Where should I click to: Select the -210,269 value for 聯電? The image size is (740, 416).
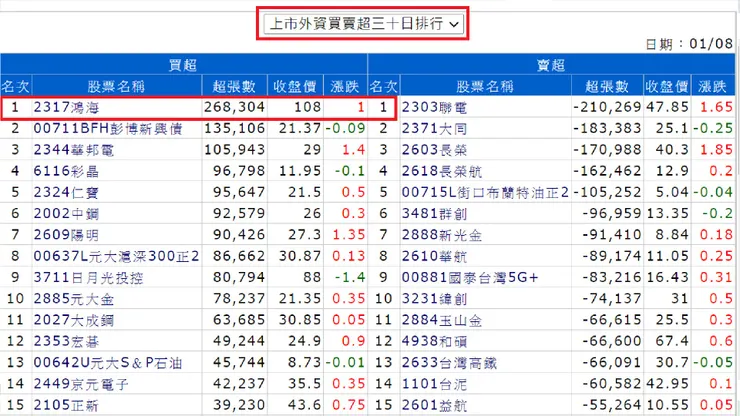click(607, 107)
